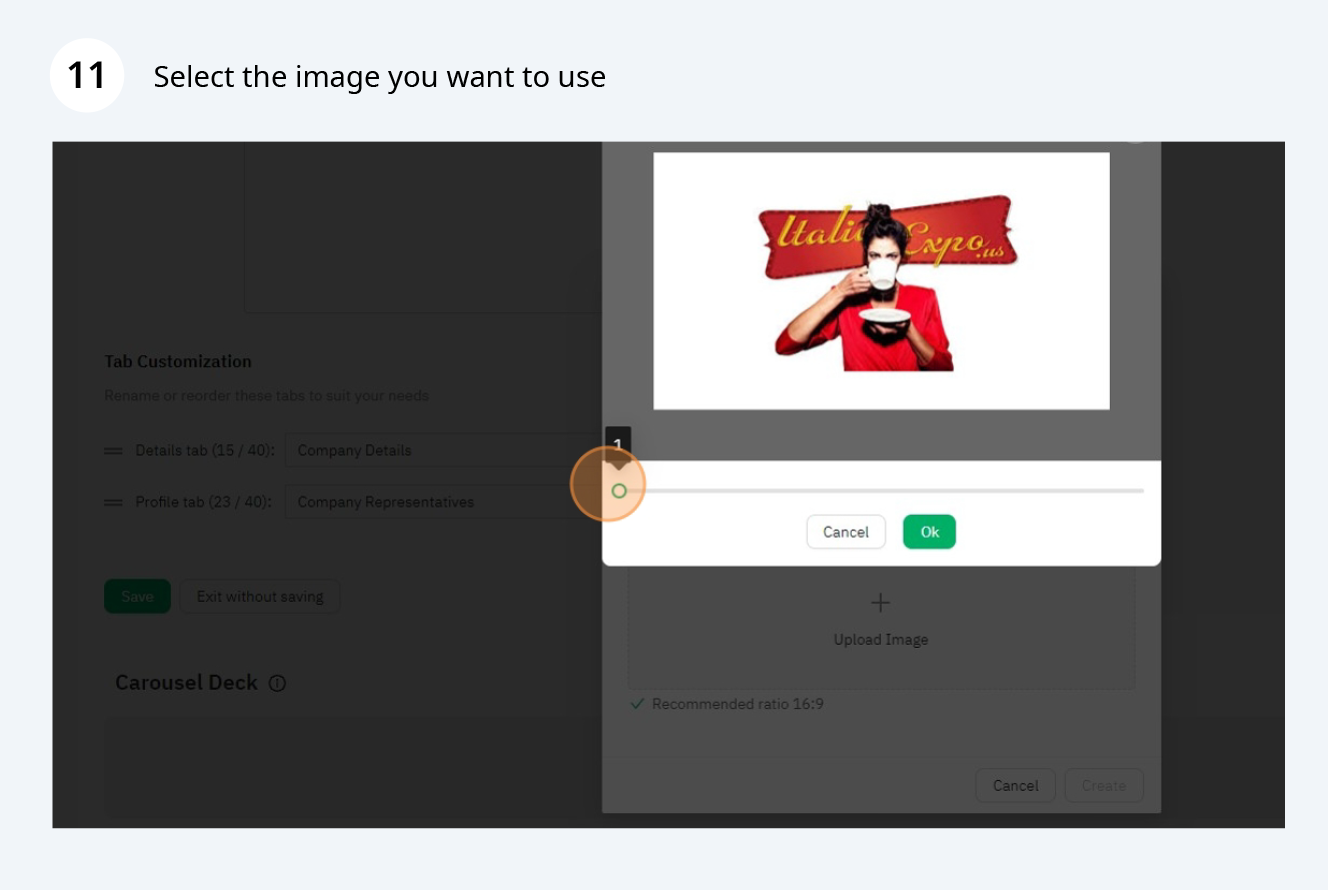Click the reorder handle beside Details tab

click(113, 451)
